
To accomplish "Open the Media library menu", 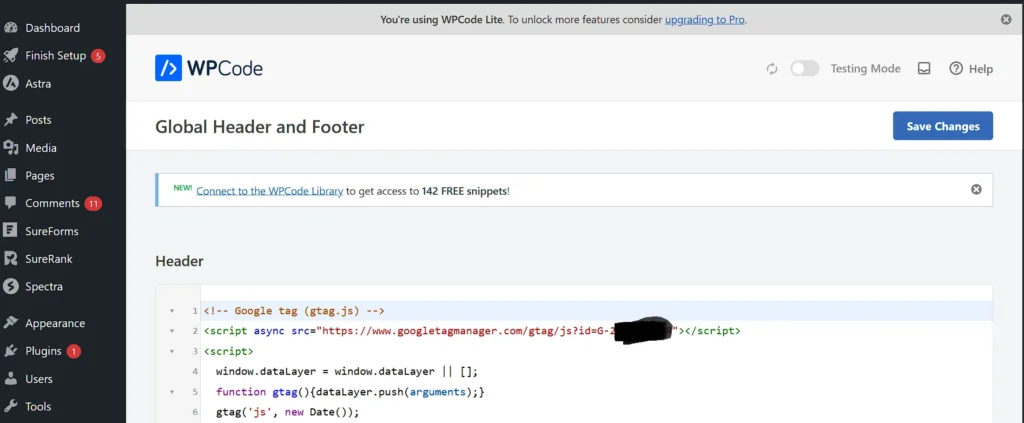I will (x=40, y=148).
